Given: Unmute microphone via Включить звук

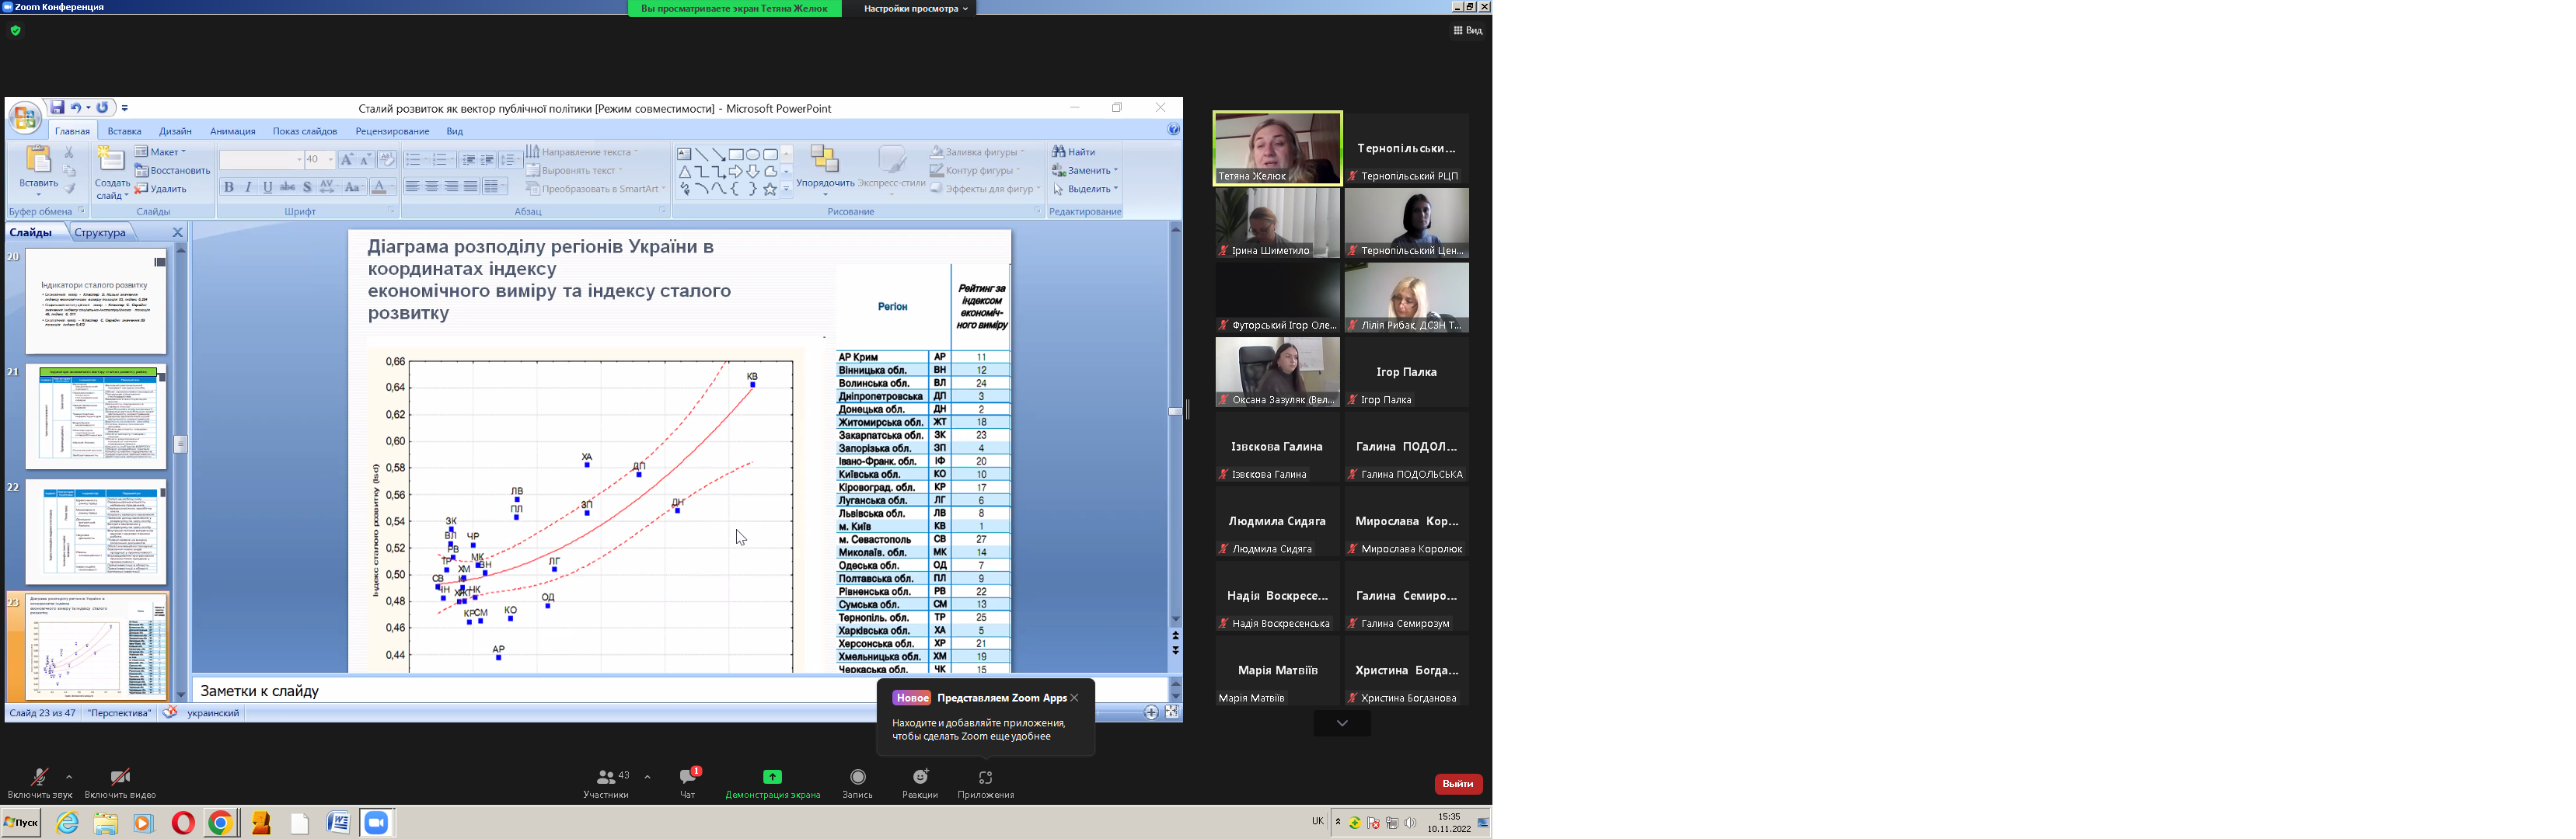Looking at the screenshot, I should point(39,777).
